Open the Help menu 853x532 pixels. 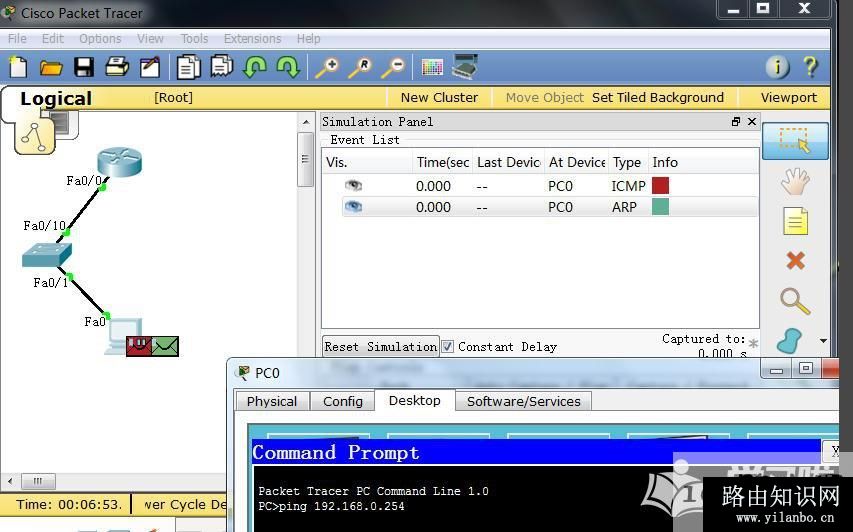click(308, 39)
